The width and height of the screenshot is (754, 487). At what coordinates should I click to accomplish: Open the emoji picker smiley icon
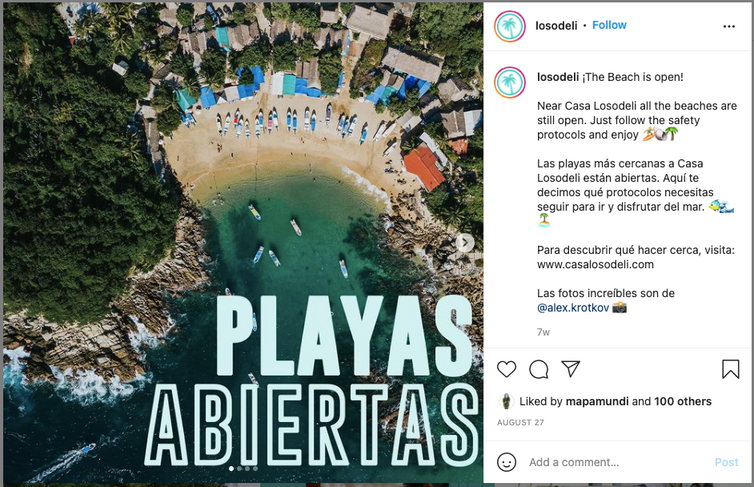click(506, 462)
